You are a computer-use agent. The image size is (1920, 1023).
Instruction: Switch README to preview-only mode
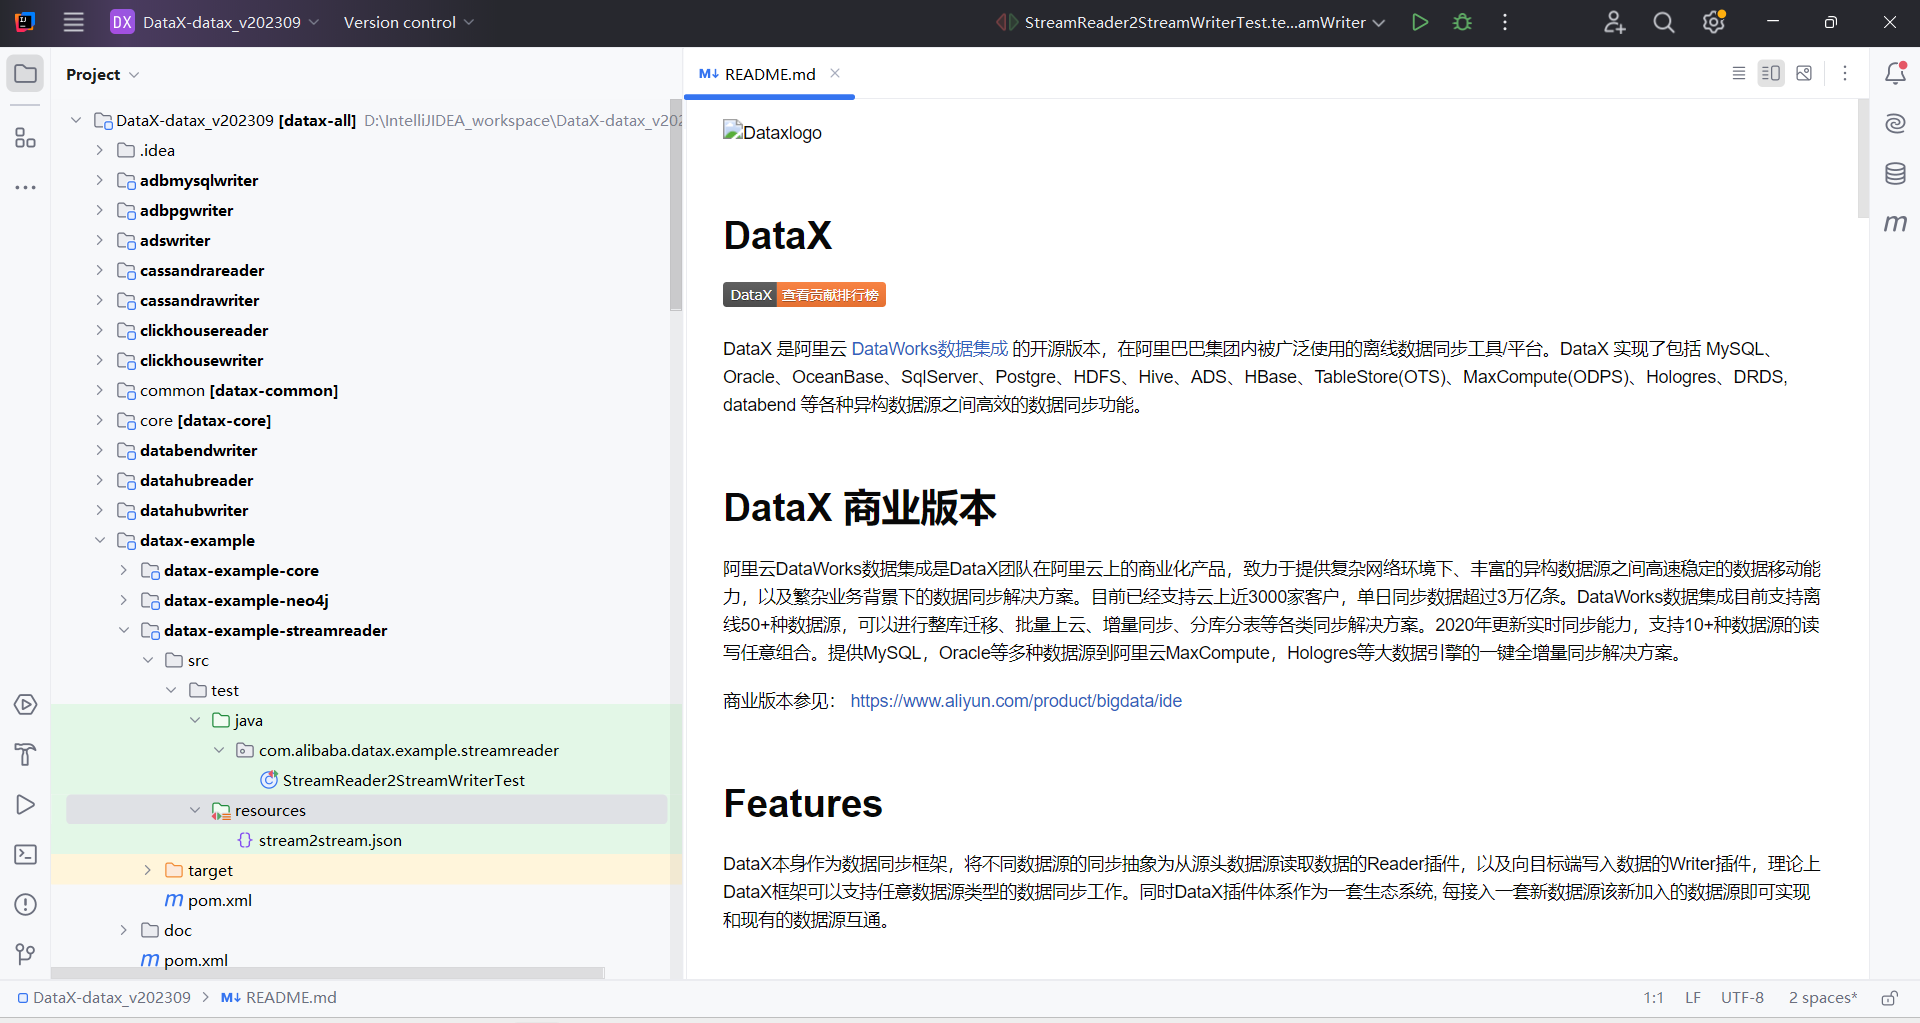tap(1805, 73)
